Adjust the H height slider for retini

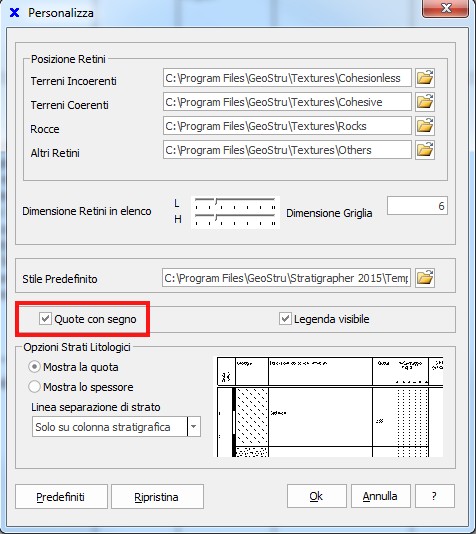pyautogui.click(x=235, y=219)
